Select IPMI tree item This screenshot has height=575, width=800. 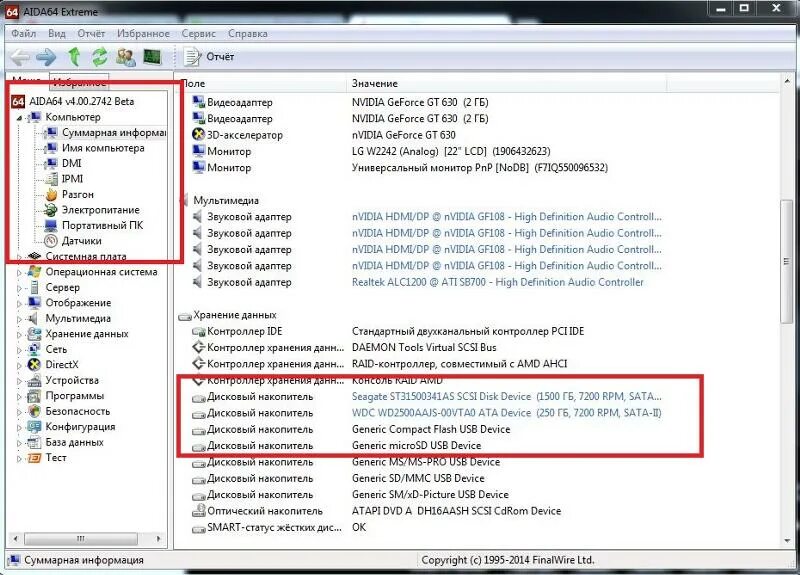[72, 179]
